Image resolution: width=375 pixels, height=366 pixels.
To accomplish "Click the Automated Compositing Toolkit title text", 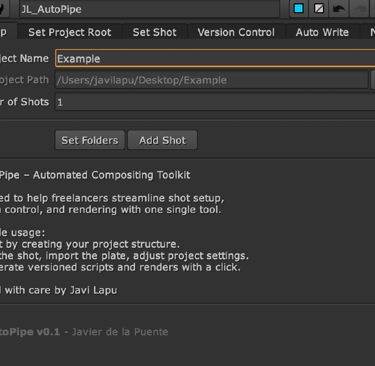I will [x=111, y=175].
